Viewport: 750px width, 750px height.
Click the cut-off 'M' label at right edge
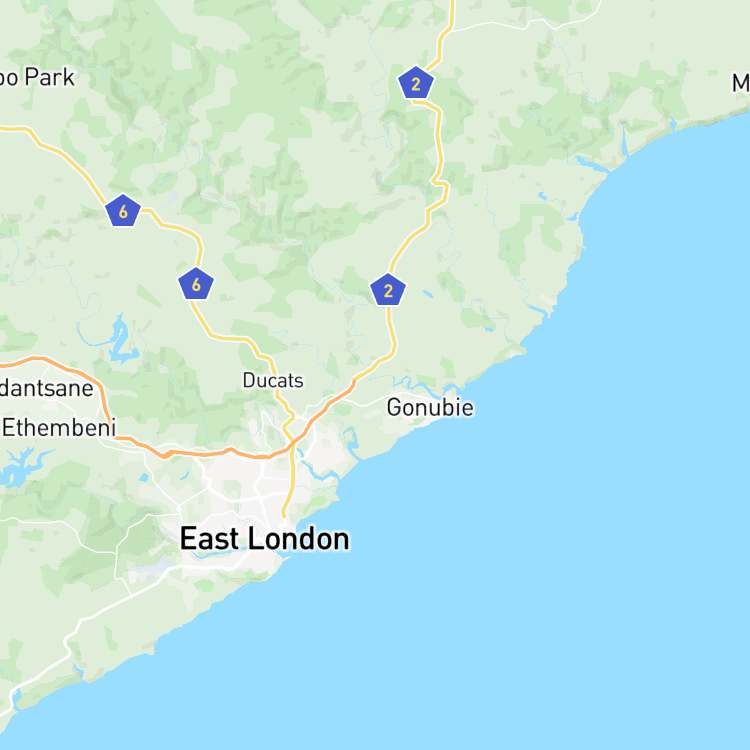(740, 83)
